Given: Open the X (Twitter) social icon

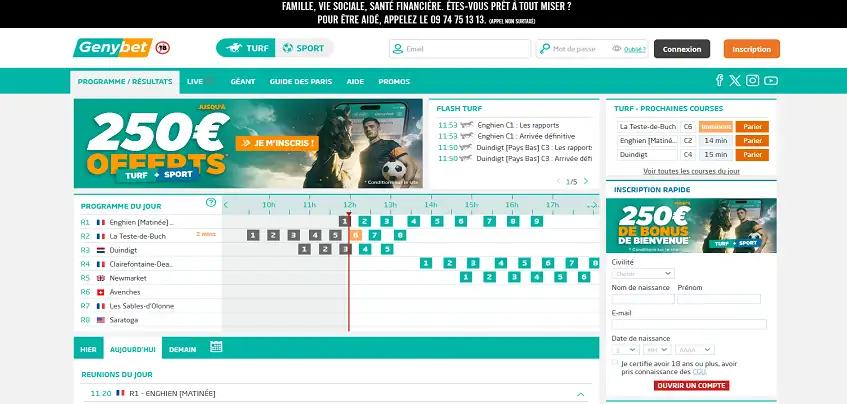Looking at the screenshot, I should 735,80.
